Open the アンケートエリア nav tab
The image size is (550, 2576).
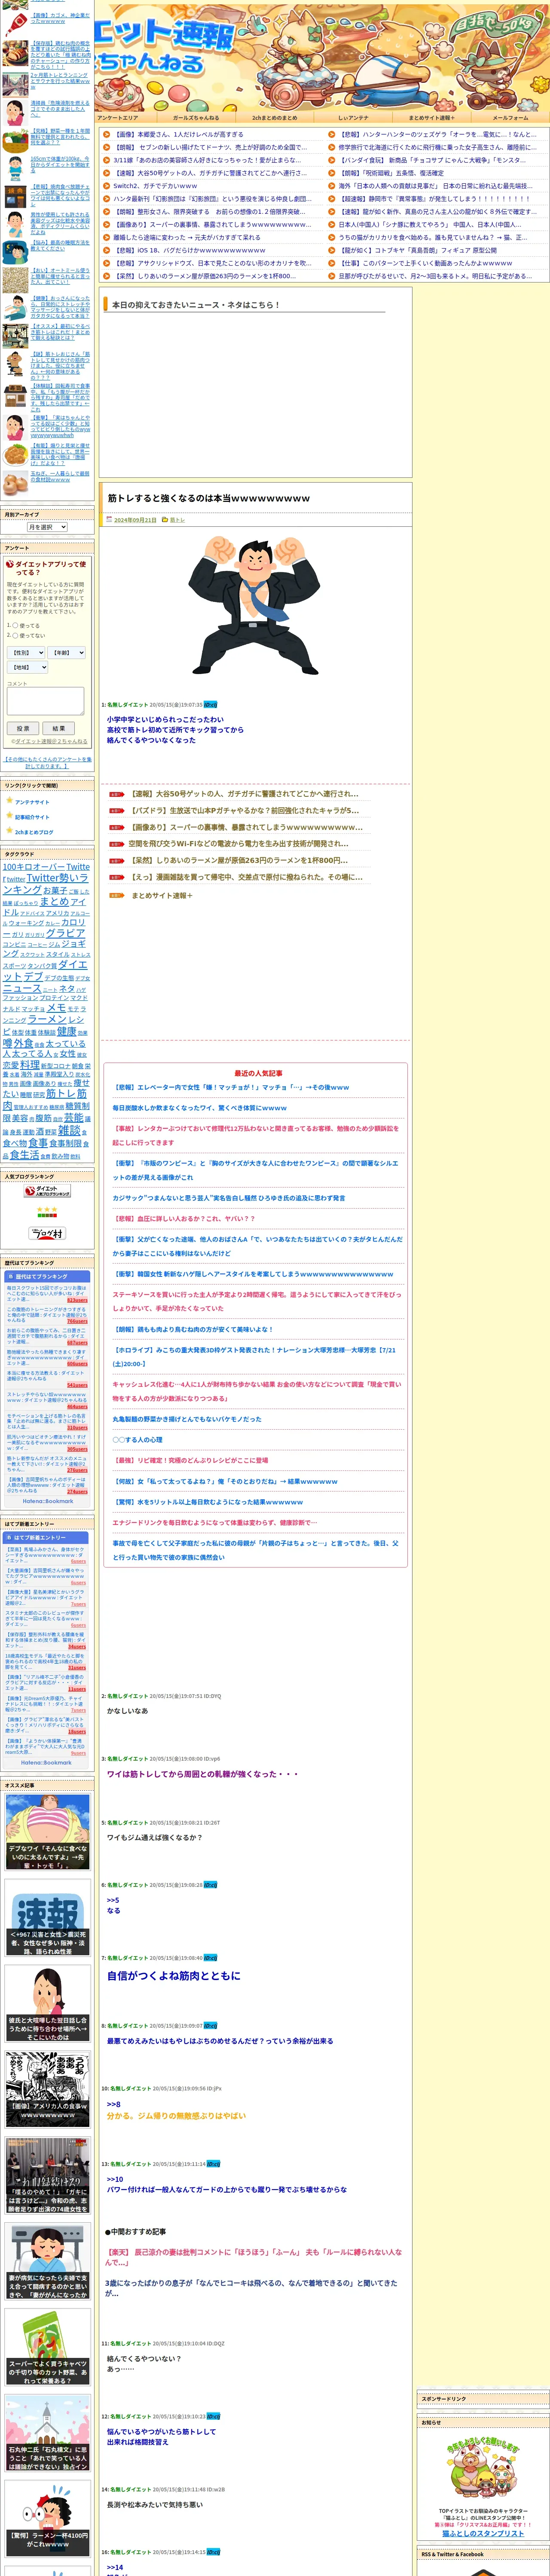click(x=118, y=118)
